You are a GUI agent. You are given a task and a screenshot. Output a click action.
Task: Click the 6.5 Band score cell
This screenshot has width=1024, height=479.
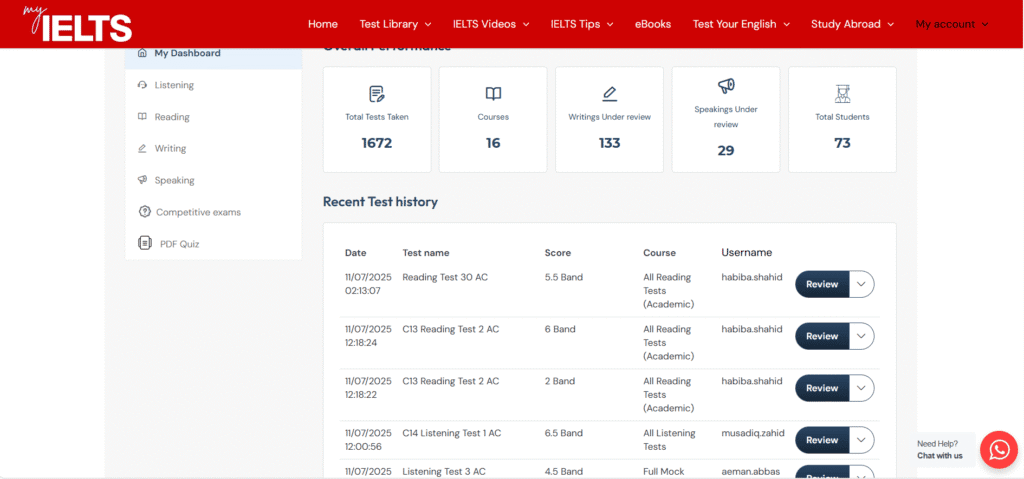(564, 433)
